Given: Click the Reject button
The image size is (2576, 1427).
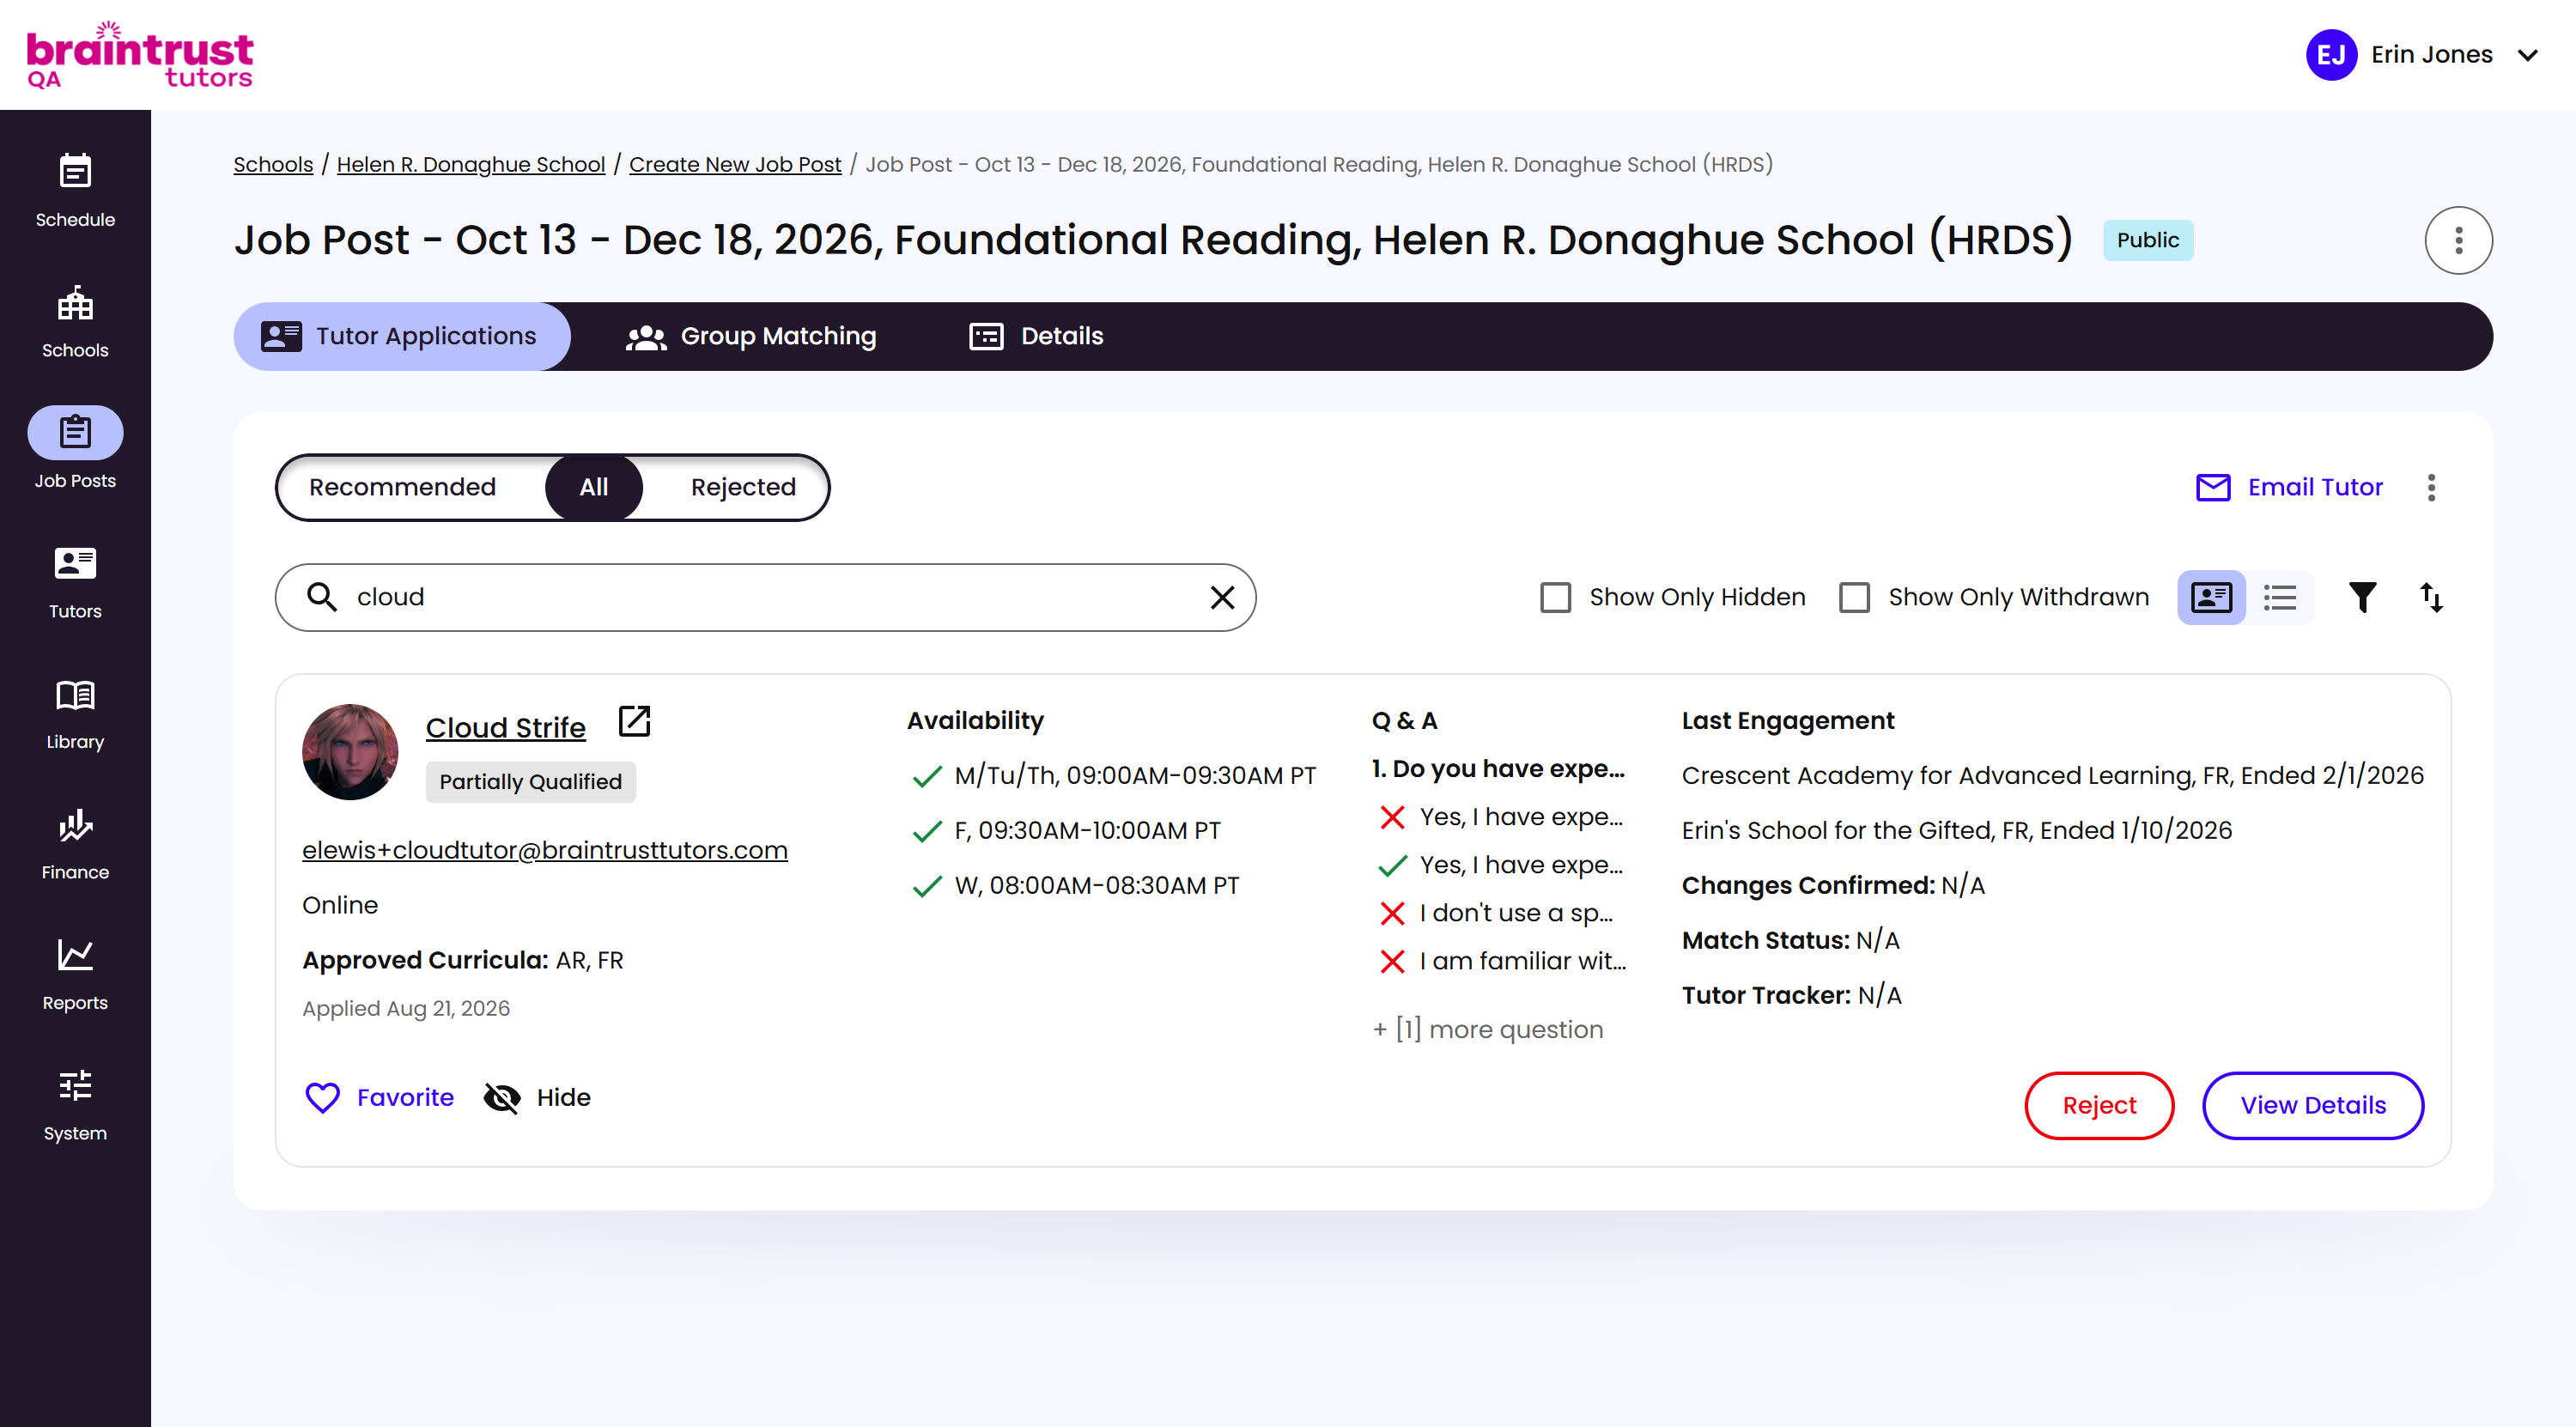Looking at the screenshot, I should tap(2099, 1105).
